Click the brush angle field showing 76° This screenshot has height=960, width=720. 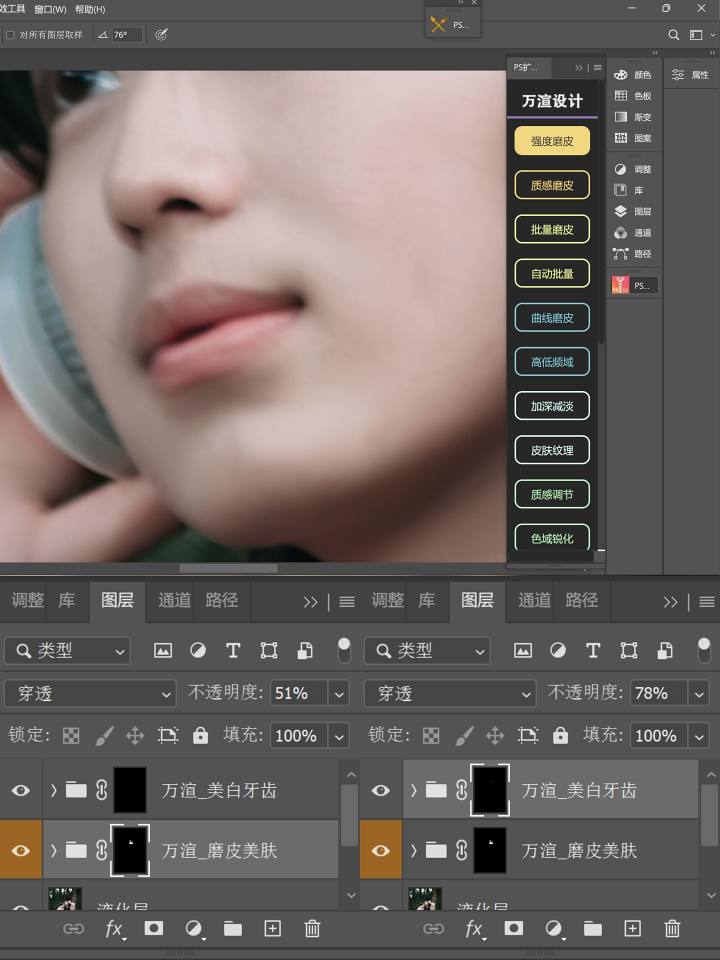[x=127, y=35]
